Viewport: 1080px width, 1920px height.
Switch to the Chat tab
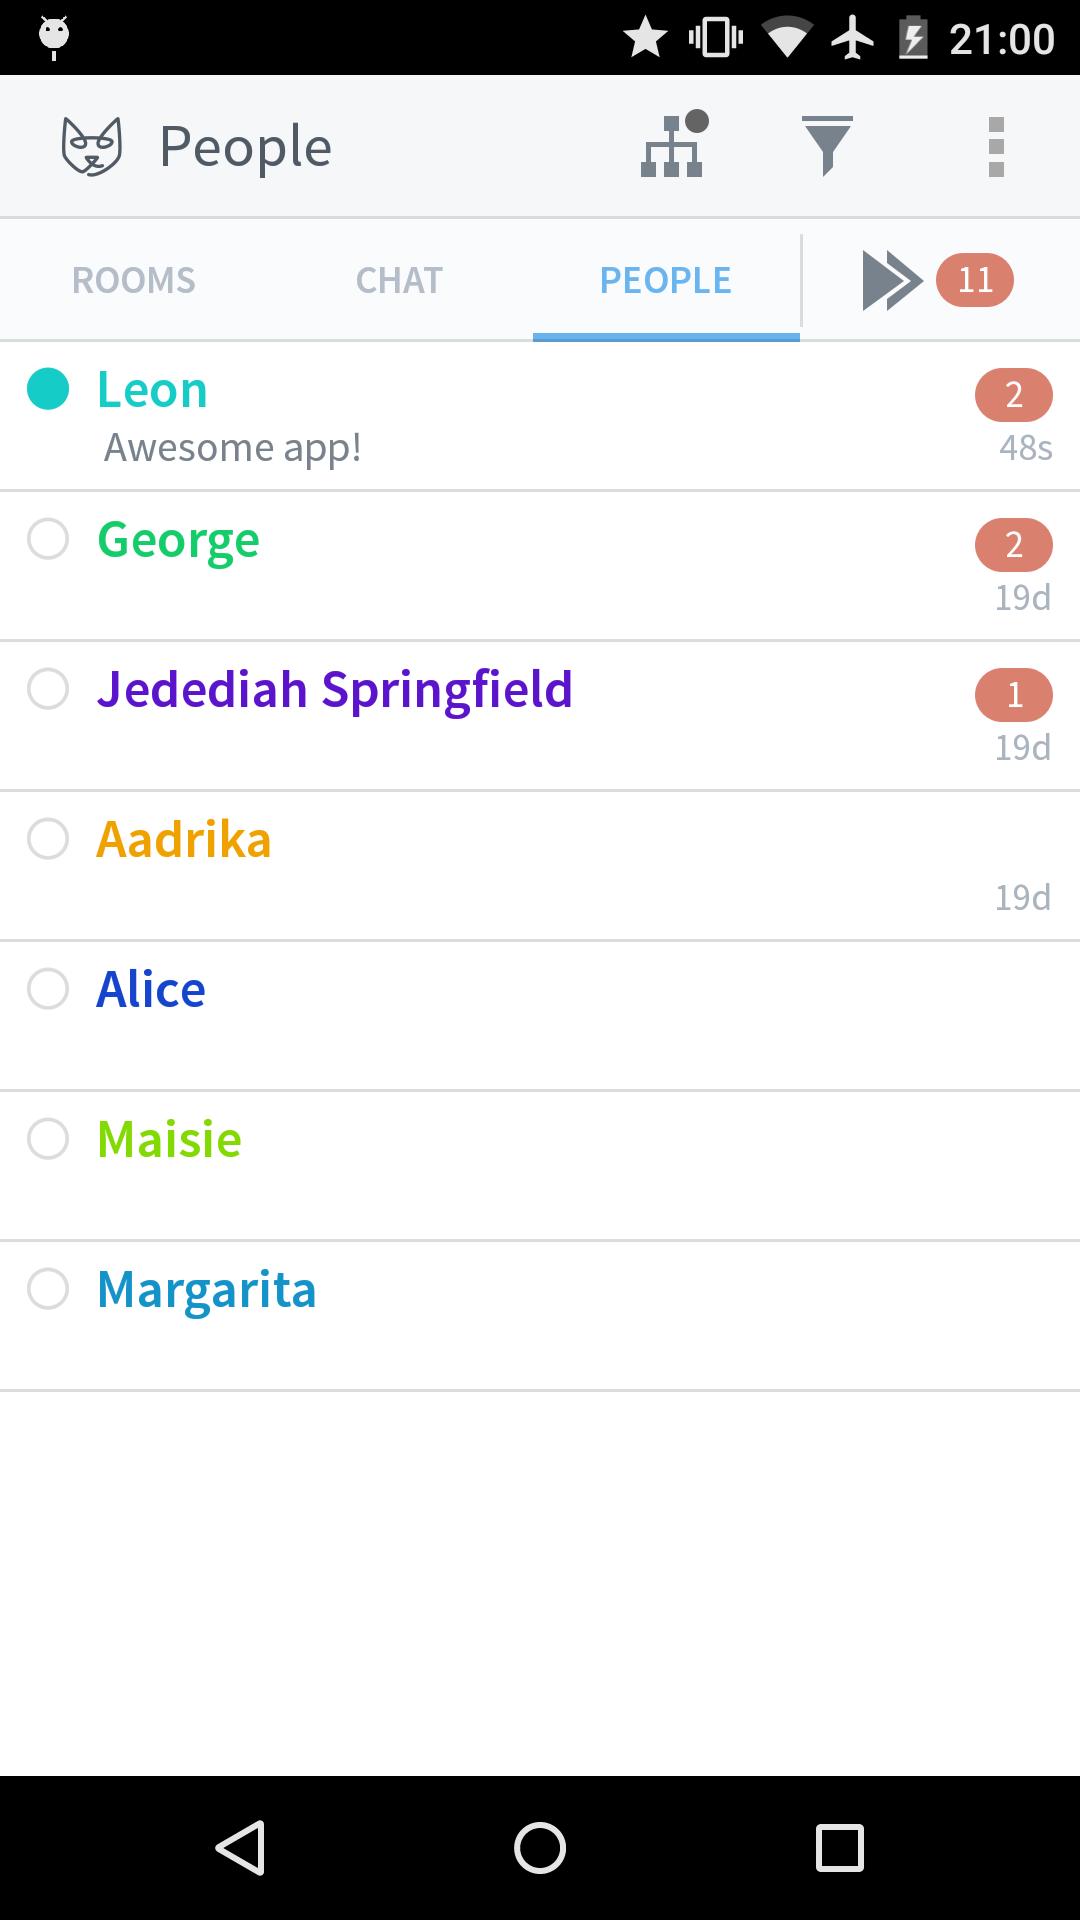coord(399,281)
